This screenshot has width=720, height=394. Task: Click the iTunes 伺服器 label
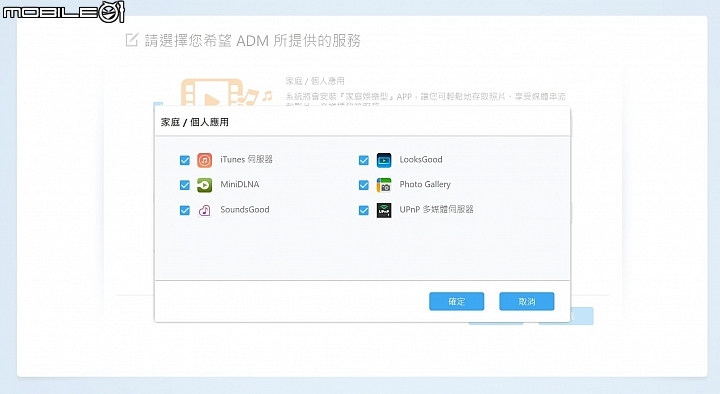(246, 159)
